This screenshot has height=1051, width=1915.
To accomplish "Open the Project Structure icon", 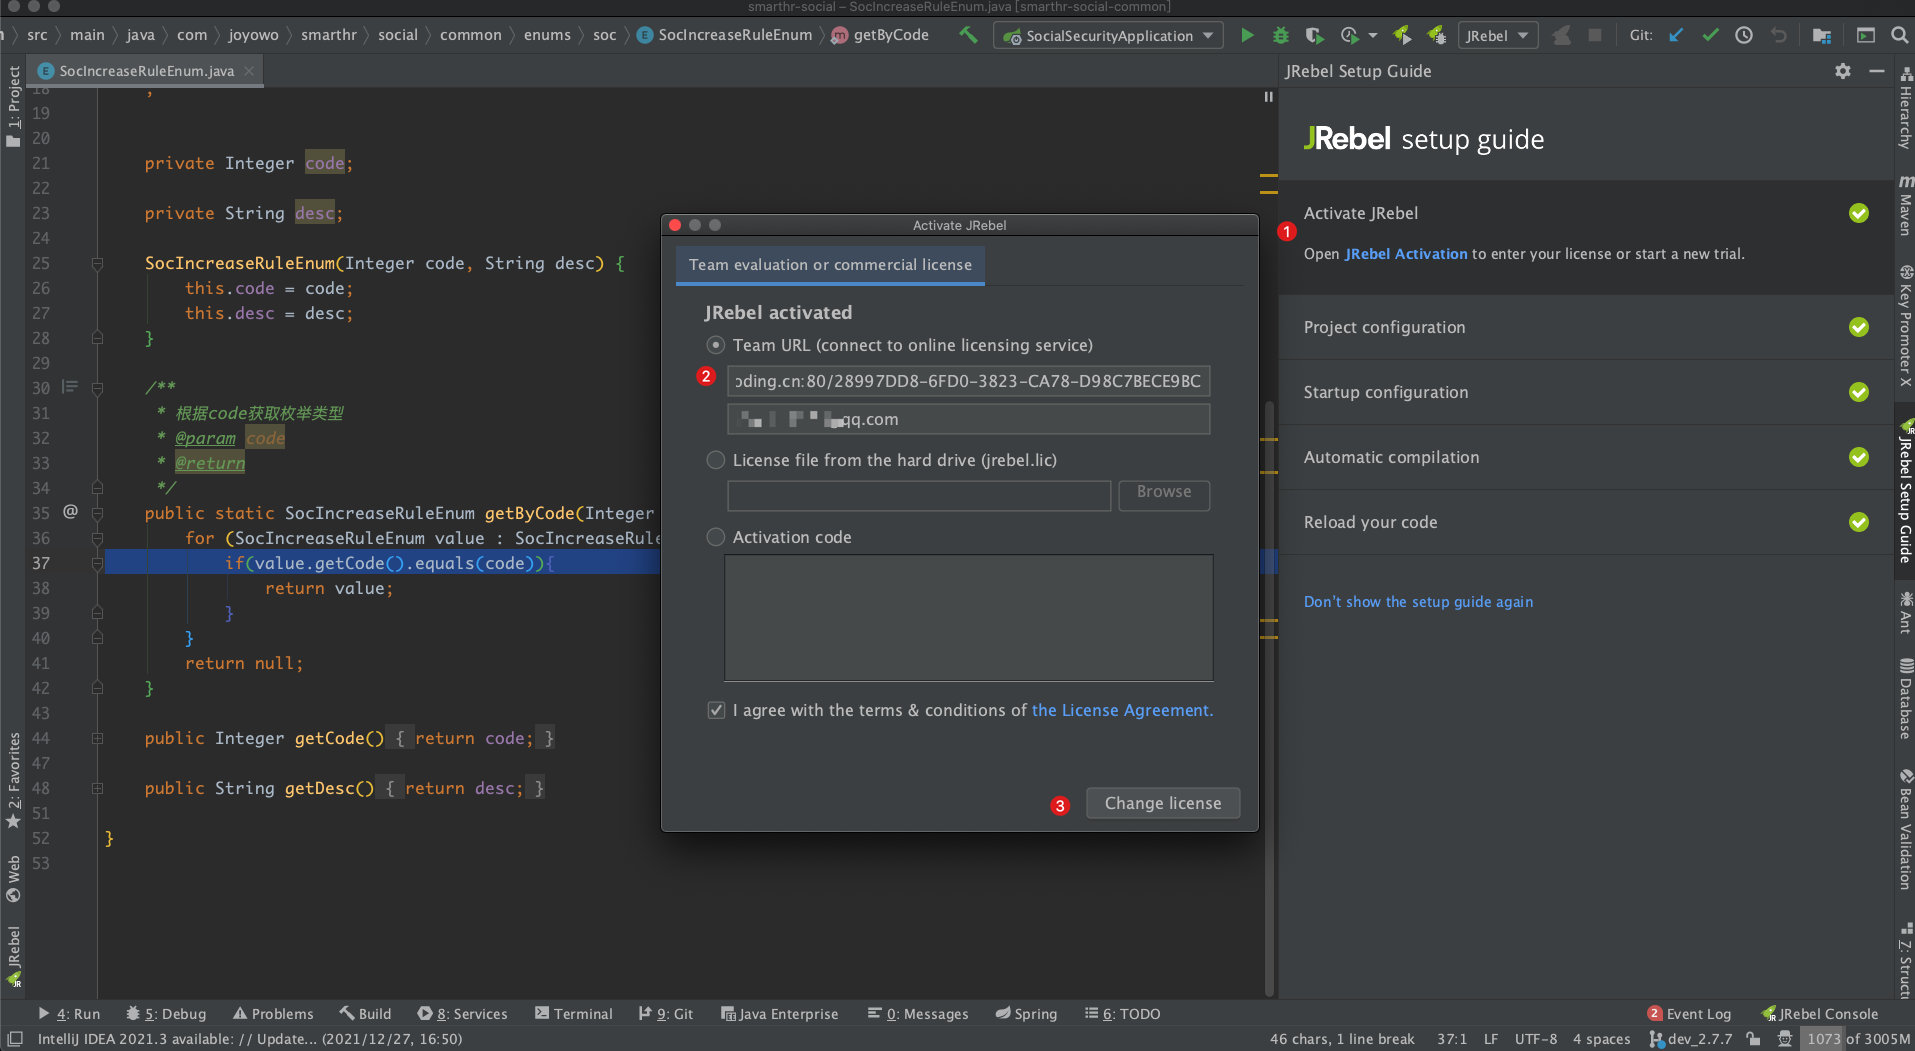I will [x=1821, y=35].
